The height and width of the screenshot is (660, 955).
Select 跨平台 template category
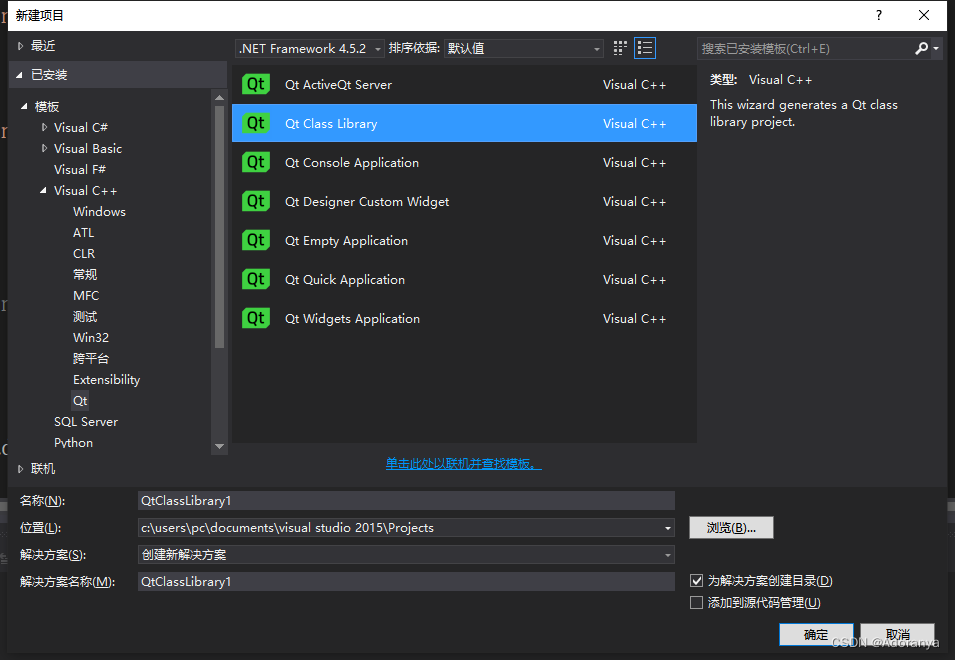point(91,359)
